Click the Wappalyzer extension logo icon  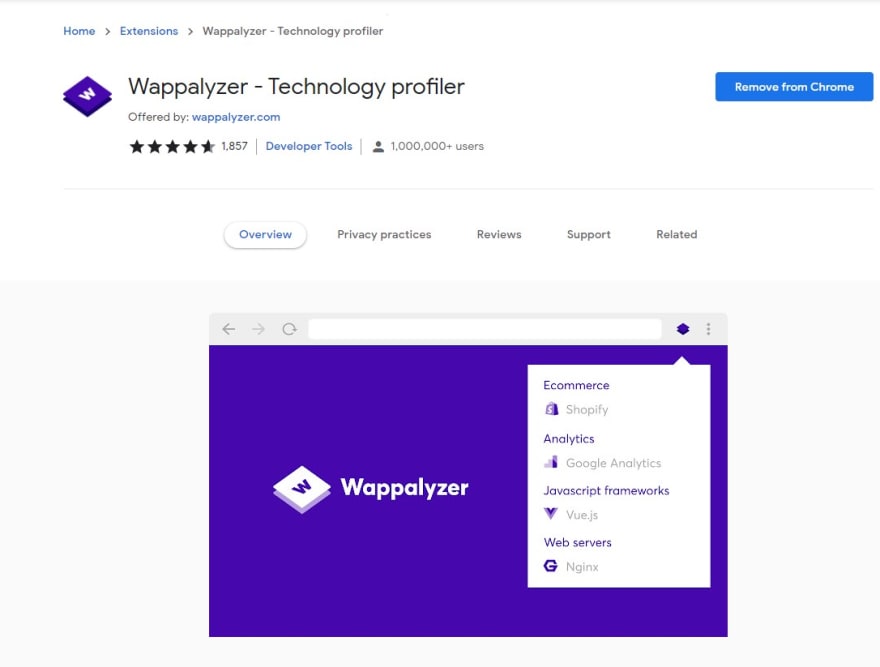tap(87, 96)
